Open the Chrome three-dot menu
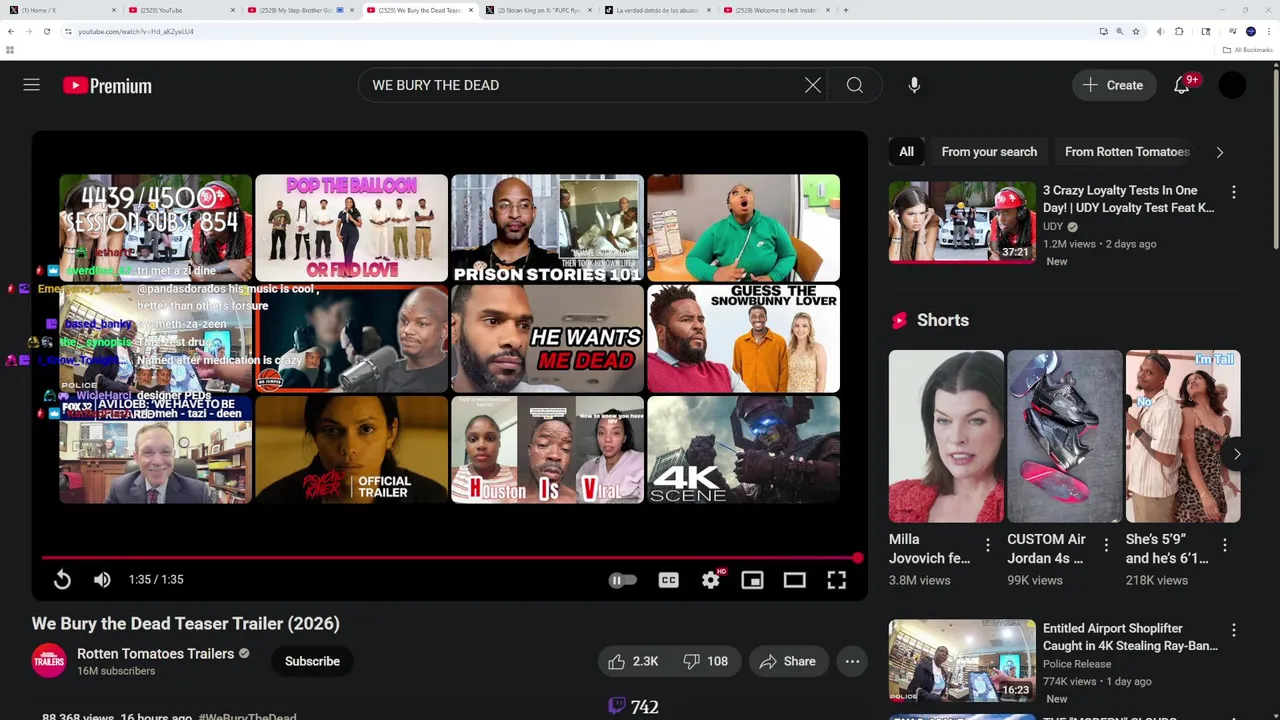Image resolution: width=1280 pixels, height=720 pixels. (x=1268, y=31)
